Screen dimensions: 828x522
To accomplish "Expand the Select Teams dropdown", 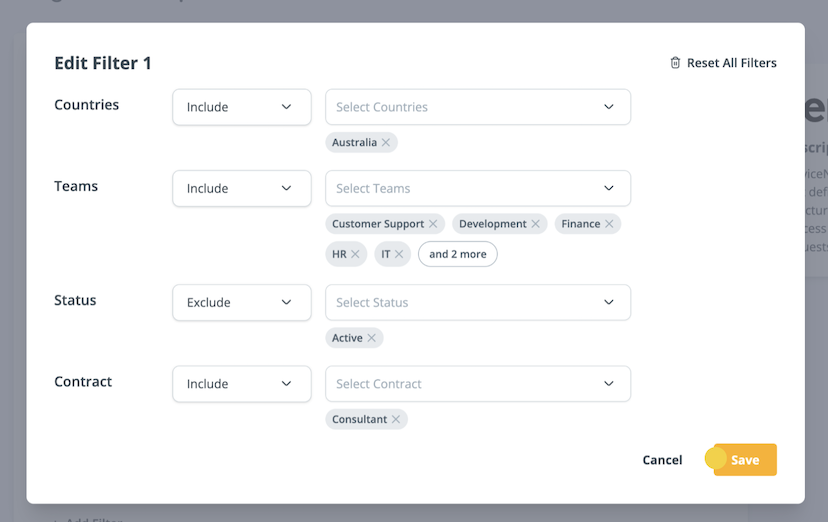I will click(478, 189).
